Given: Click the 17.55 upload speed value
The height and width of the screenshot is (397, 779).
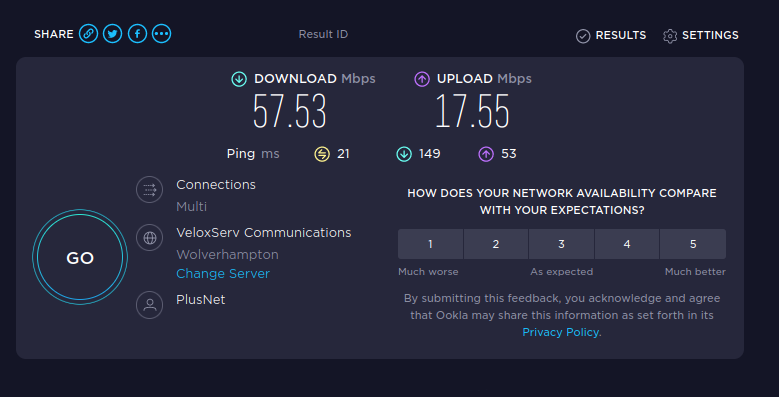Looking at the screenshot, I should (x=472, y=111).
